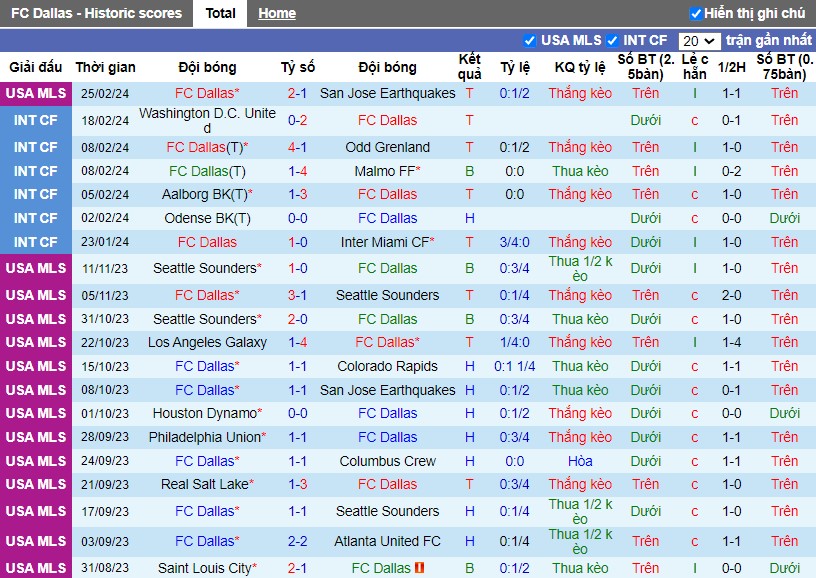Screen dimensions: 816x578
Task: Click Columbus Crew team name
Action: click(387, 461)
